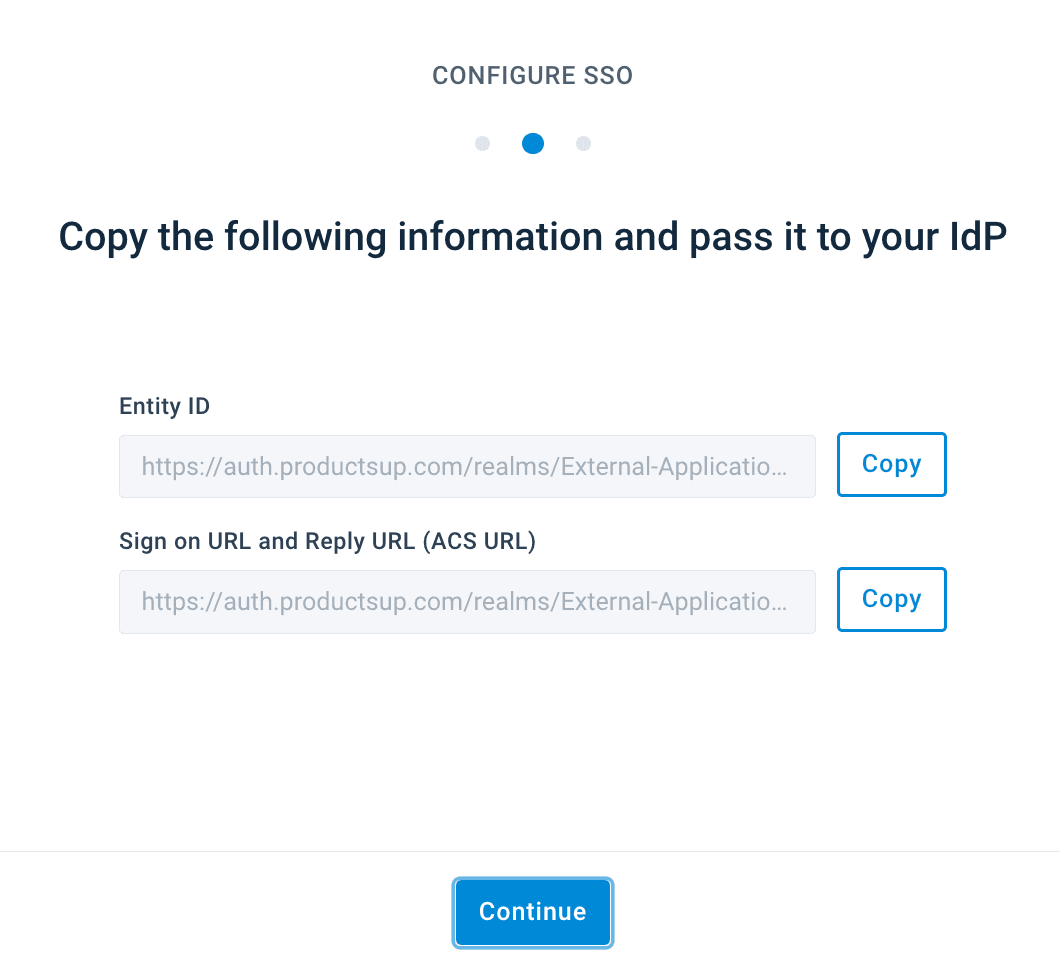Click the CONFIGURE SSO heading
This screenshot has height=966, width=1060.
point(532,75)
